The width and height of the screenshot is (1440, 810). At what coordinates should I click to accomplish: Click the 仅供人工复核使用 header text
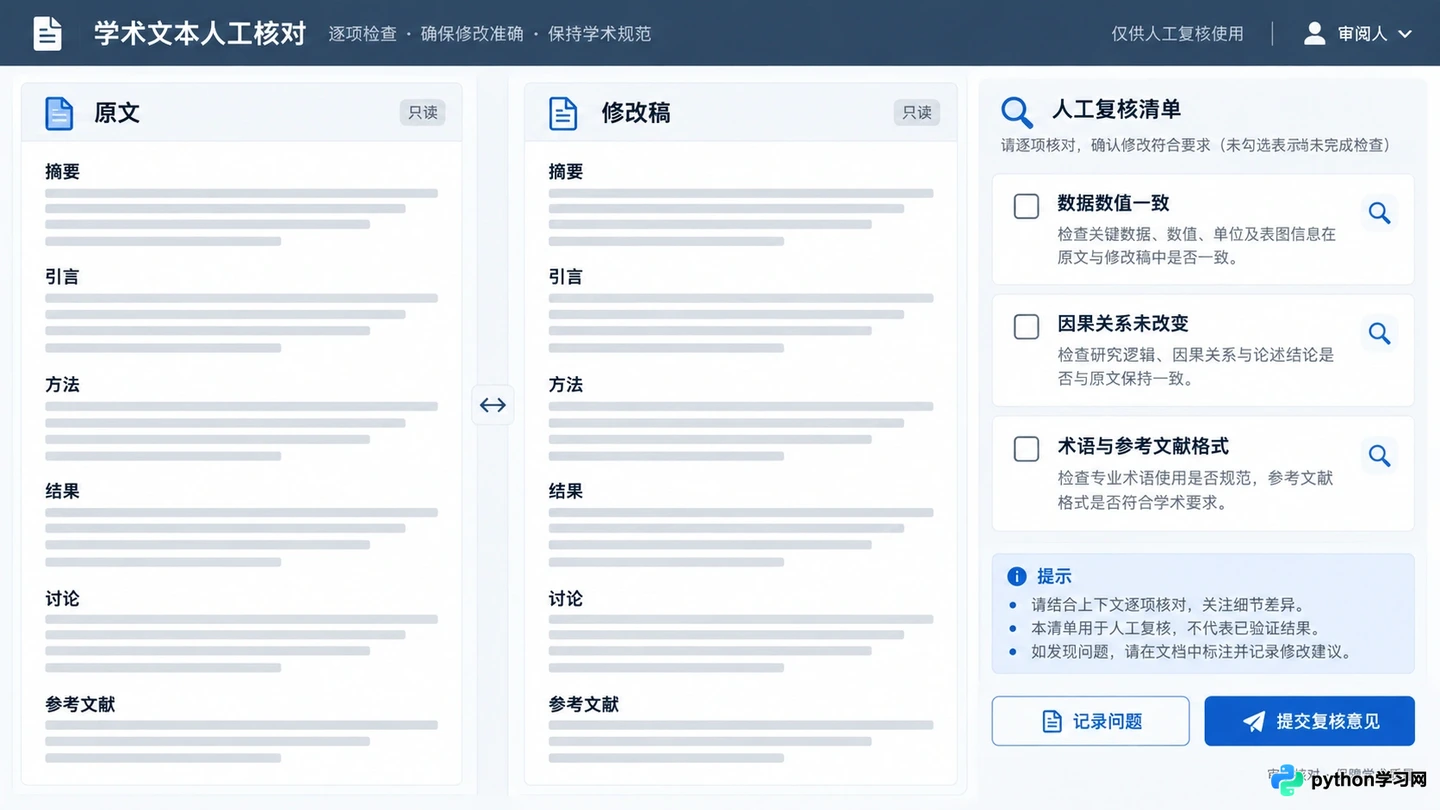pyautogui.click(x=1178, y=34)
